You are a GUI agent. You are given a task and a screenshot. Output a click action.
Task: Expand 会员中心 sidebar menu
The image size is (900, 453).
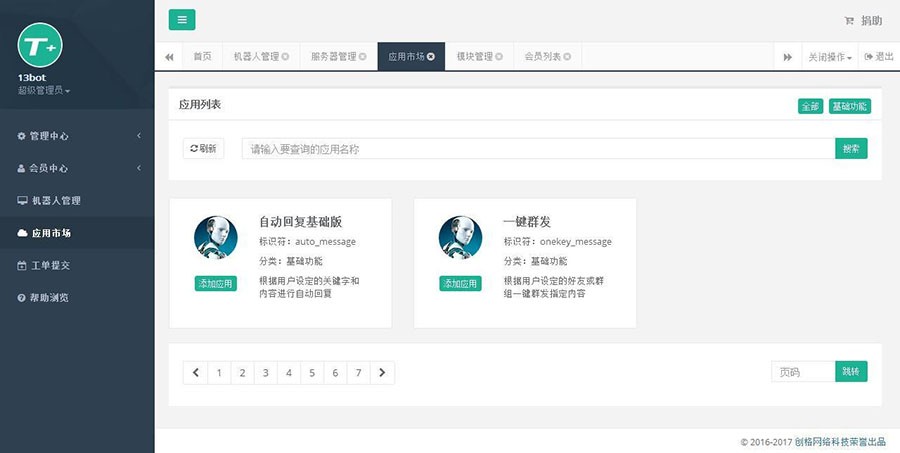[77, 168]
